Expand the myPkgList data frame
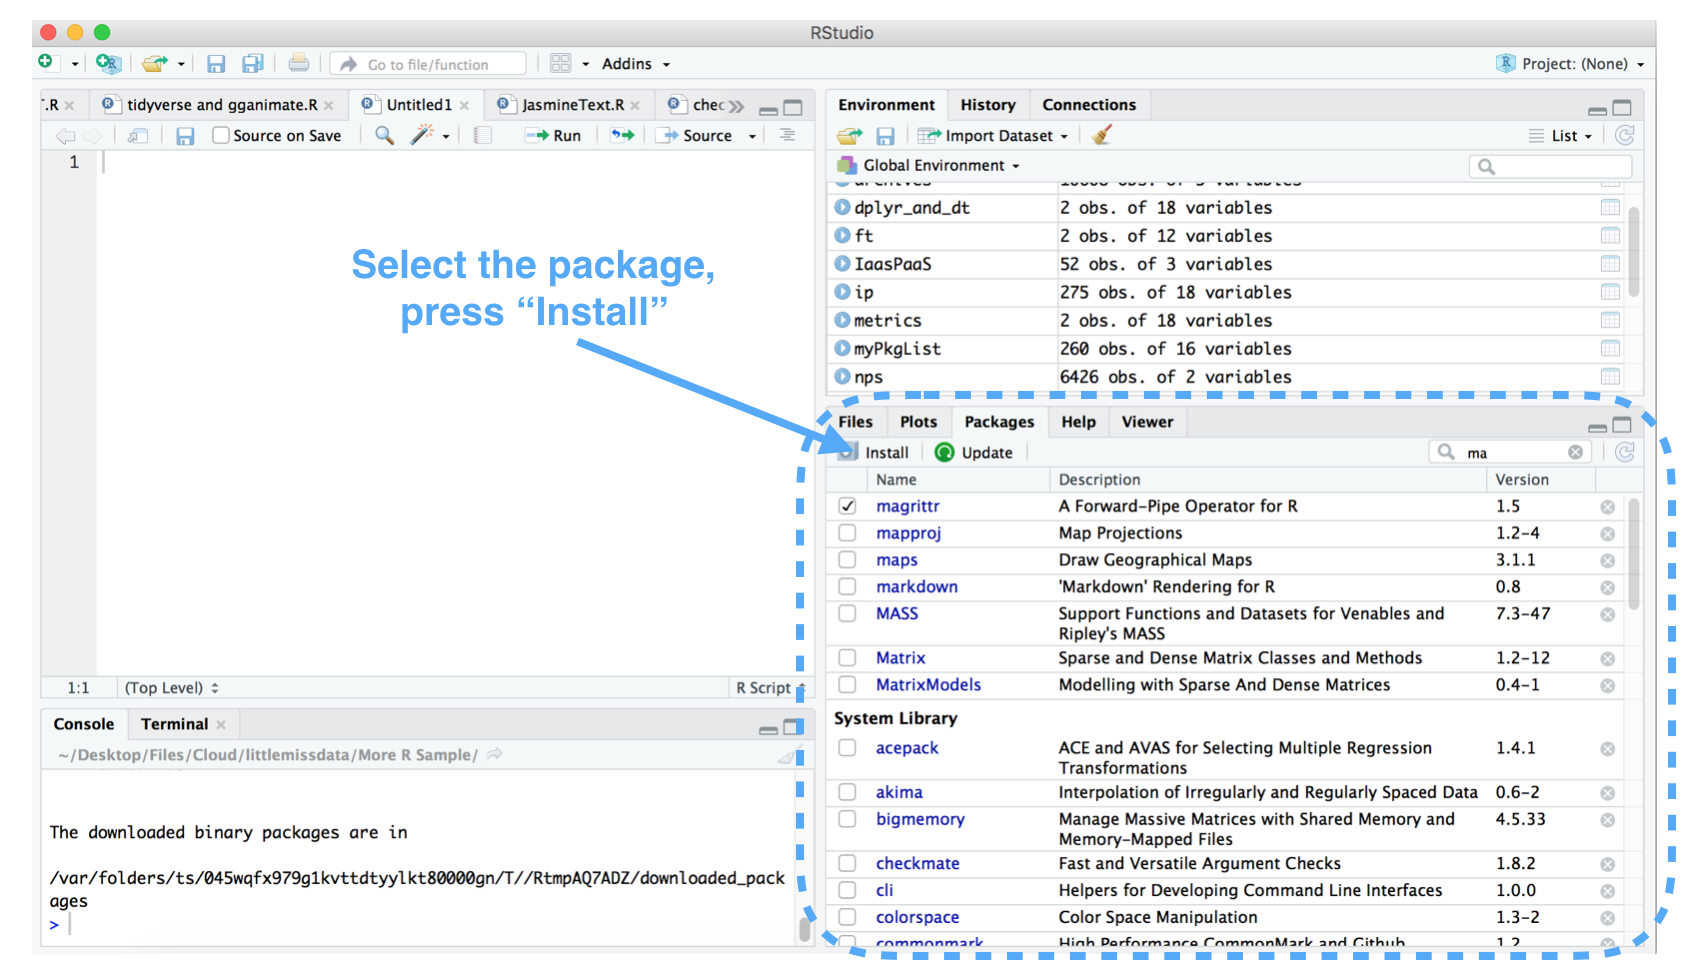The height and width of the screenshot is (974, 1706). 842,348
